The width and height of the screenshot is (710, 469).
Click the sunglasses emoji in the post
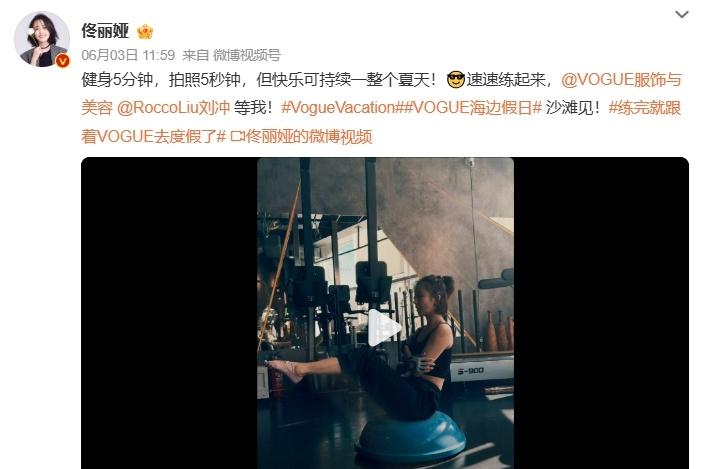tap(456, 80)
